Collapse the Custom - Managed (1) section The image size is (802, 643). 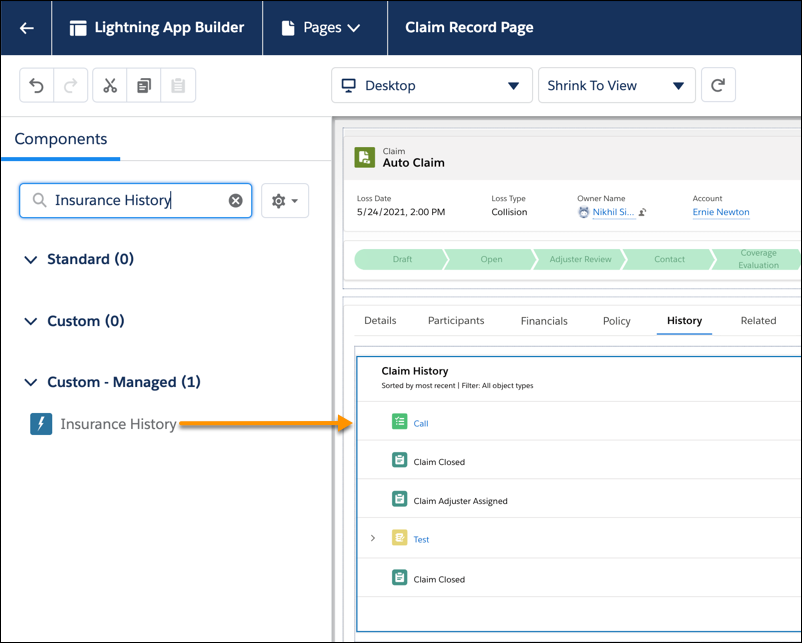pos(31,382)
